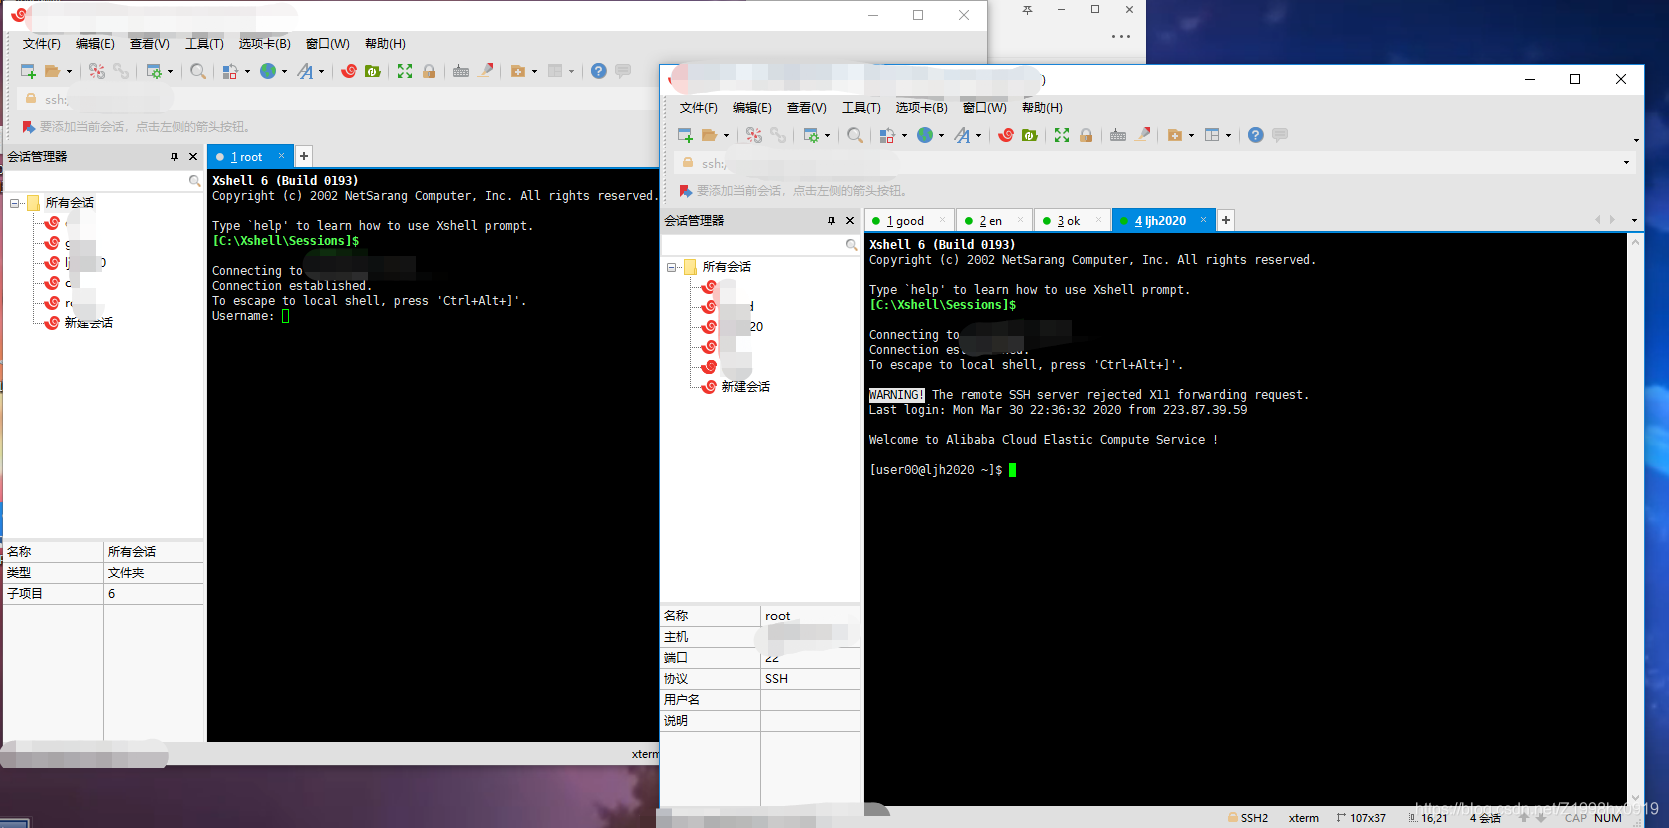Click compose folder-plus icon in front toolbar
The height and width of the screenshot is (828, 1669).
[1175, 135]
